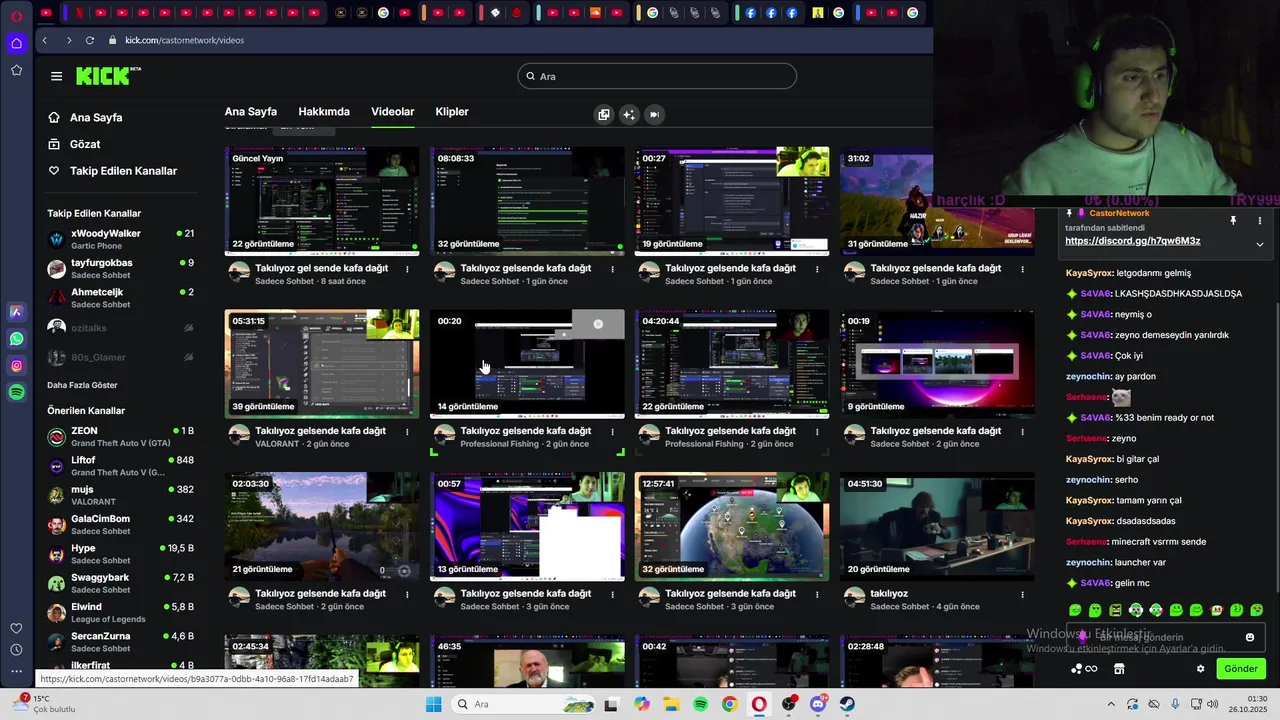Click the address bar URL kick.com/castornetwork/videos

point(184,40)
